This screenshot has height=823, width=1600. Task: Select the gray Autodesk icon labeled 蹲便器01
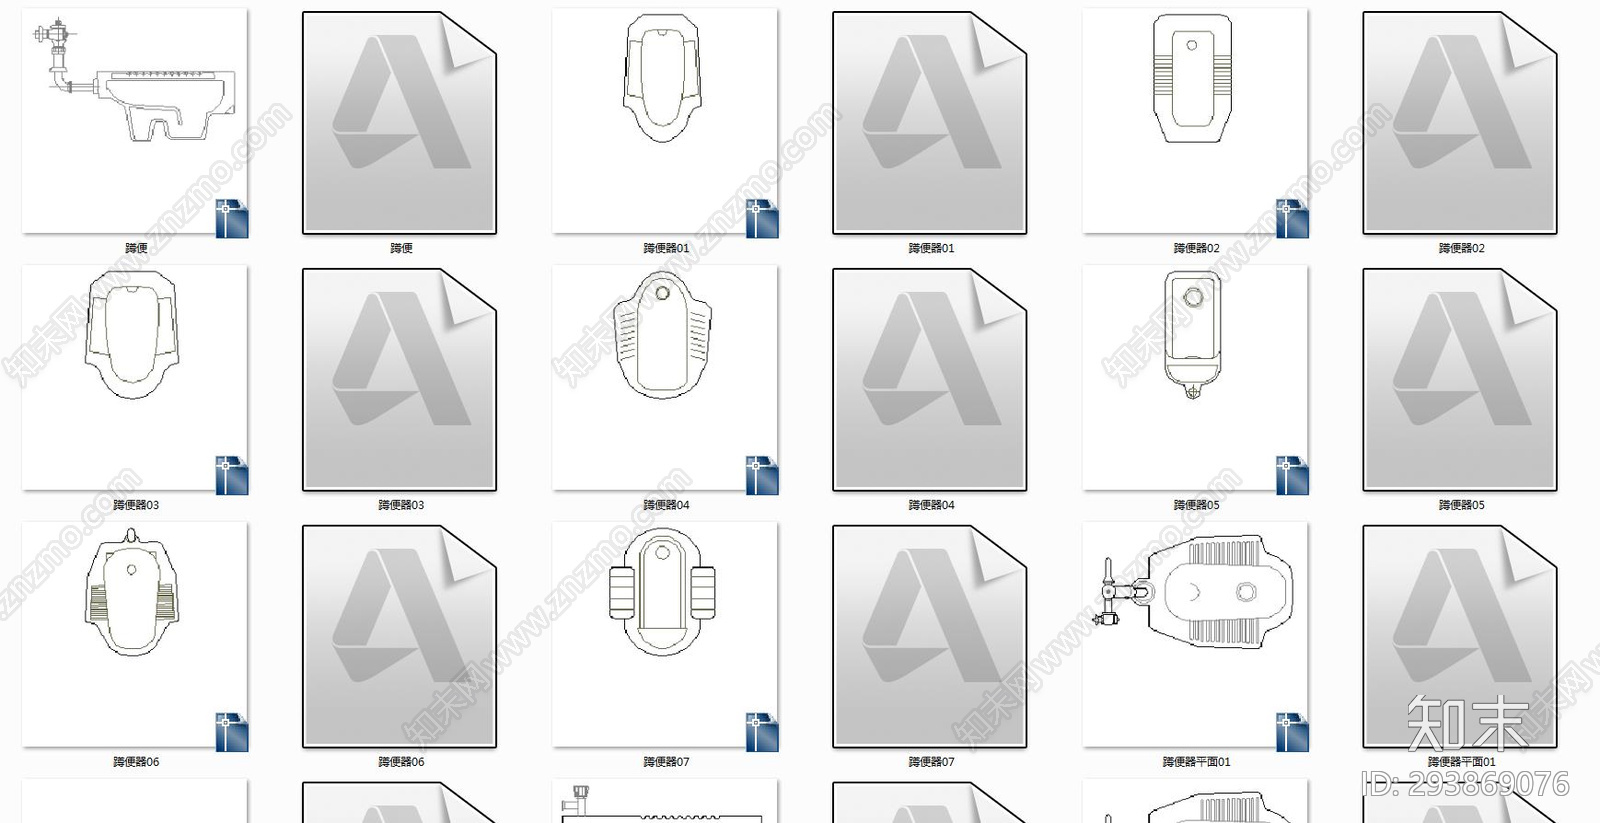(930, 123)
